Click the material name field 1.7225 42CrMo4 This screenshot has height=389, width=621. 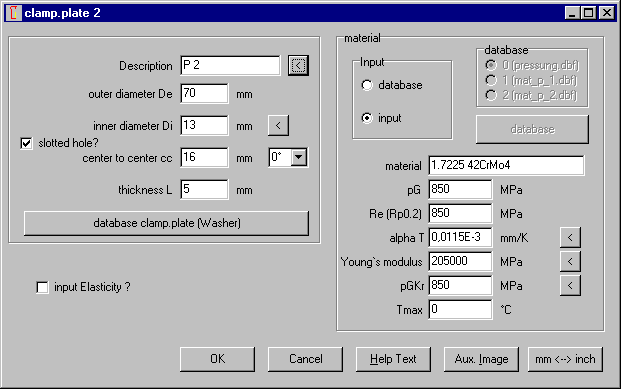506,165
